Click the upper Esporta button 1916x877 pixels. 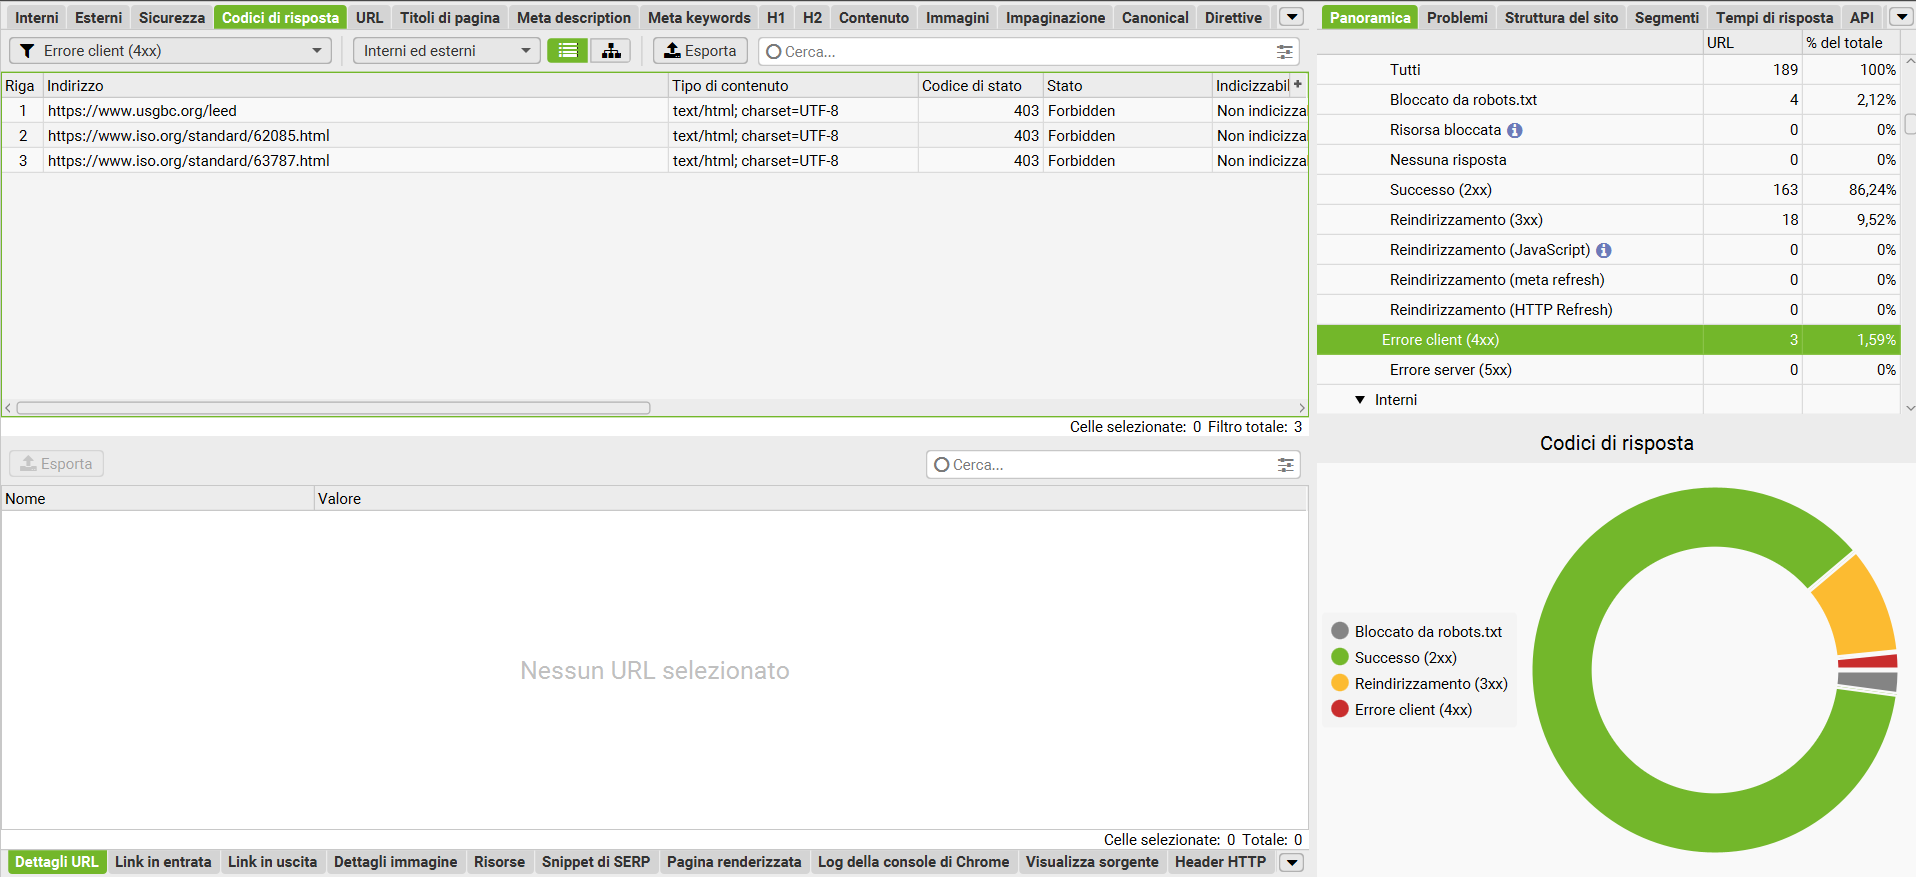pyautogui.click(x=700, y=50)
